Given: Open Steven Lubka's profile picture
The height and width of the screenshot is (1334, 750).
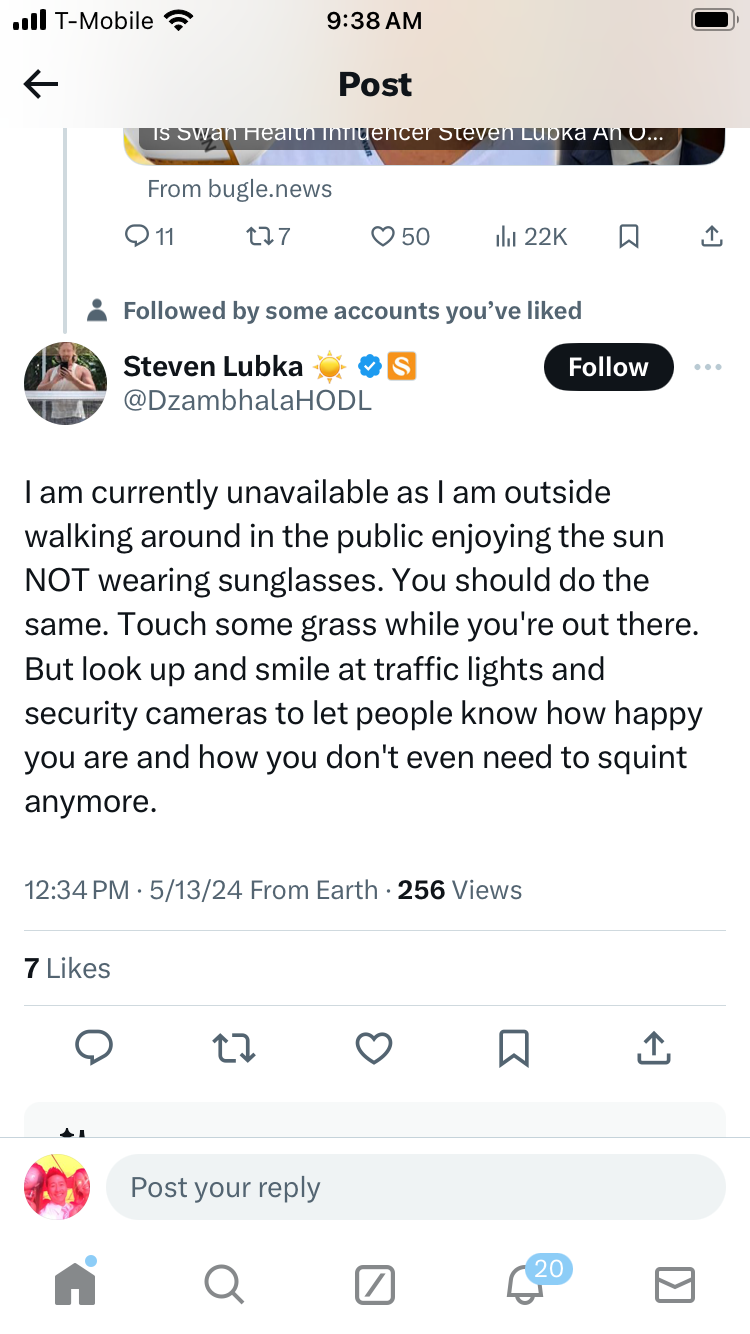Looking at the screenshot, I should [65, 383].
